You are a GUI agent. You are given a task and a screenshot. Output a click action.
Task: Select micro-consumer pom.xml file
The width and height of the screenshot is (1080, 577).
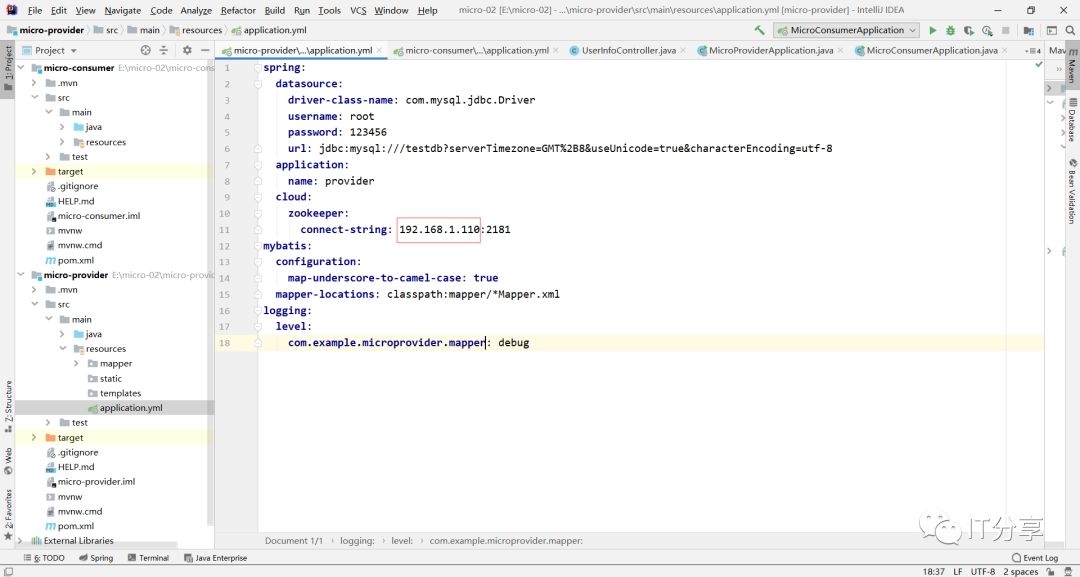70,260
